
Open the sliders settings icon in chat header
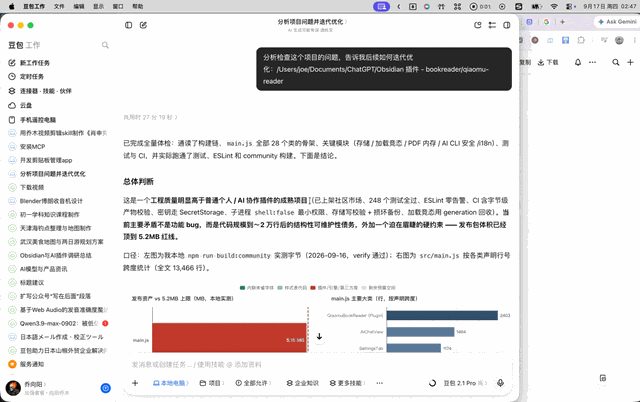[492, 25]
